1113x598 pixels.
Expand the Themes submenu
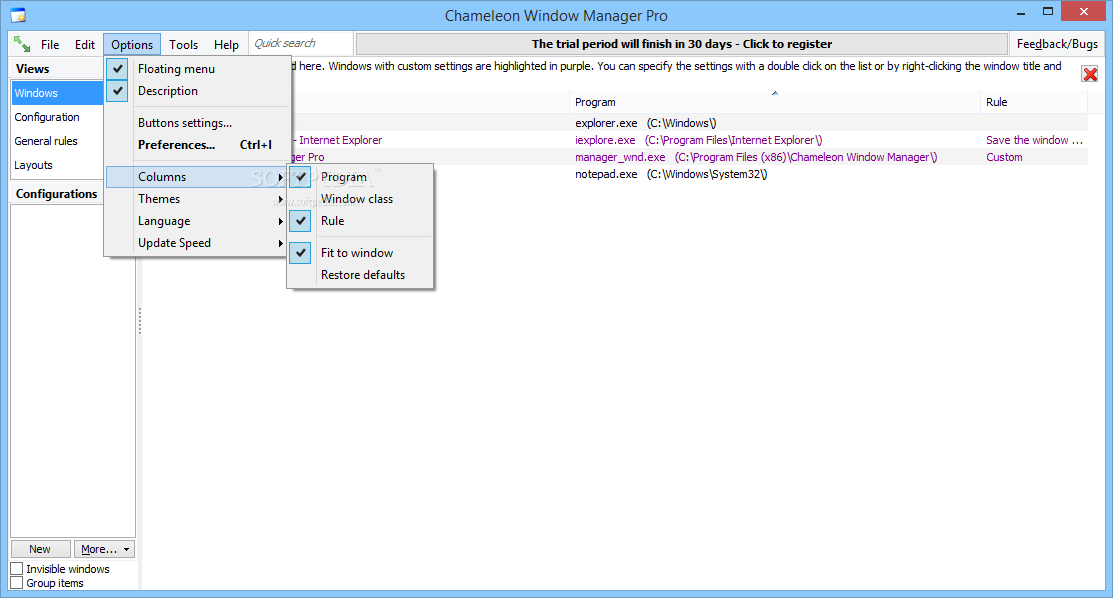(x=198, y=199)
